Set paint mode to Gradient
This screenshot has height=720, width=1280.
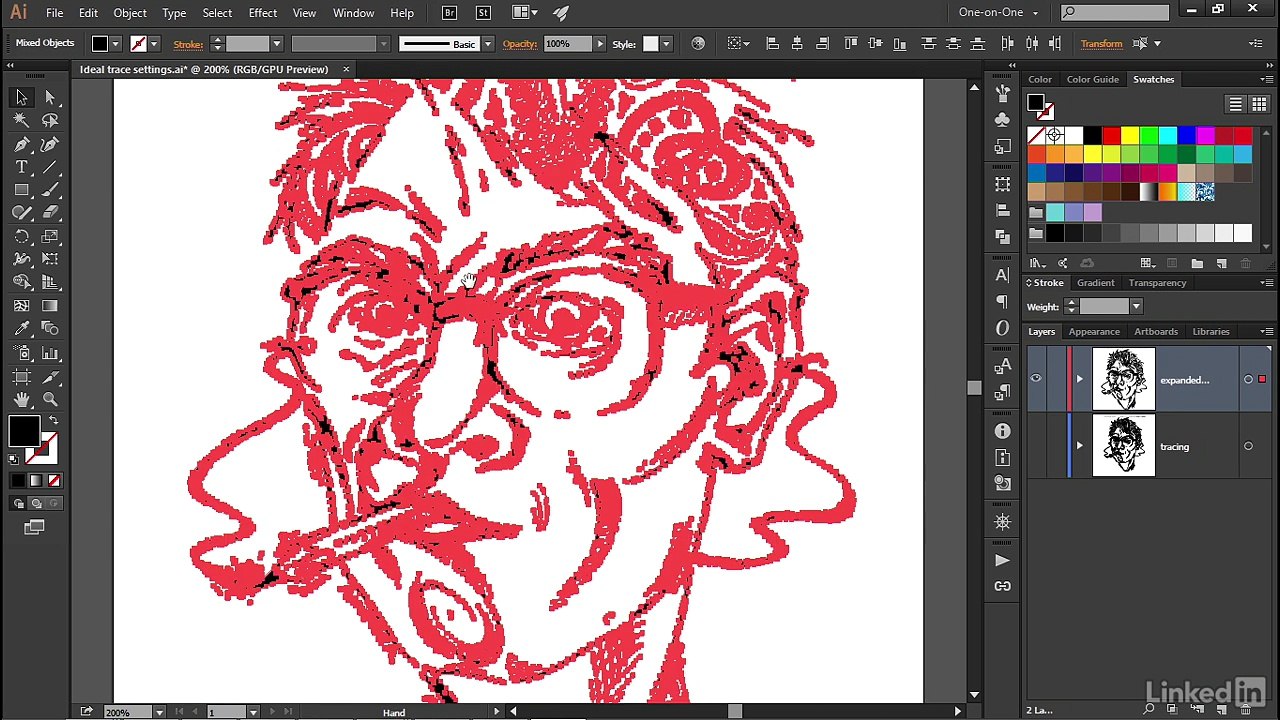pyautogui.click(x=36, y=481)
